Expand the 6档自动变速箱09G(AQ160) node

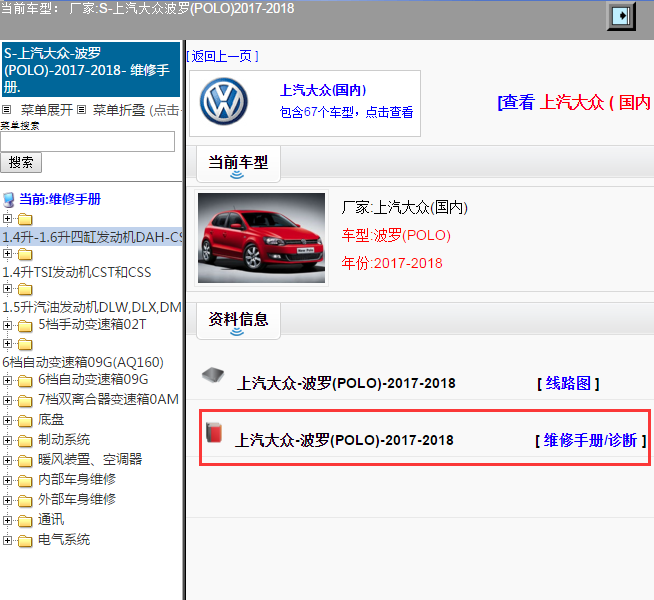[x=7, y=343]
